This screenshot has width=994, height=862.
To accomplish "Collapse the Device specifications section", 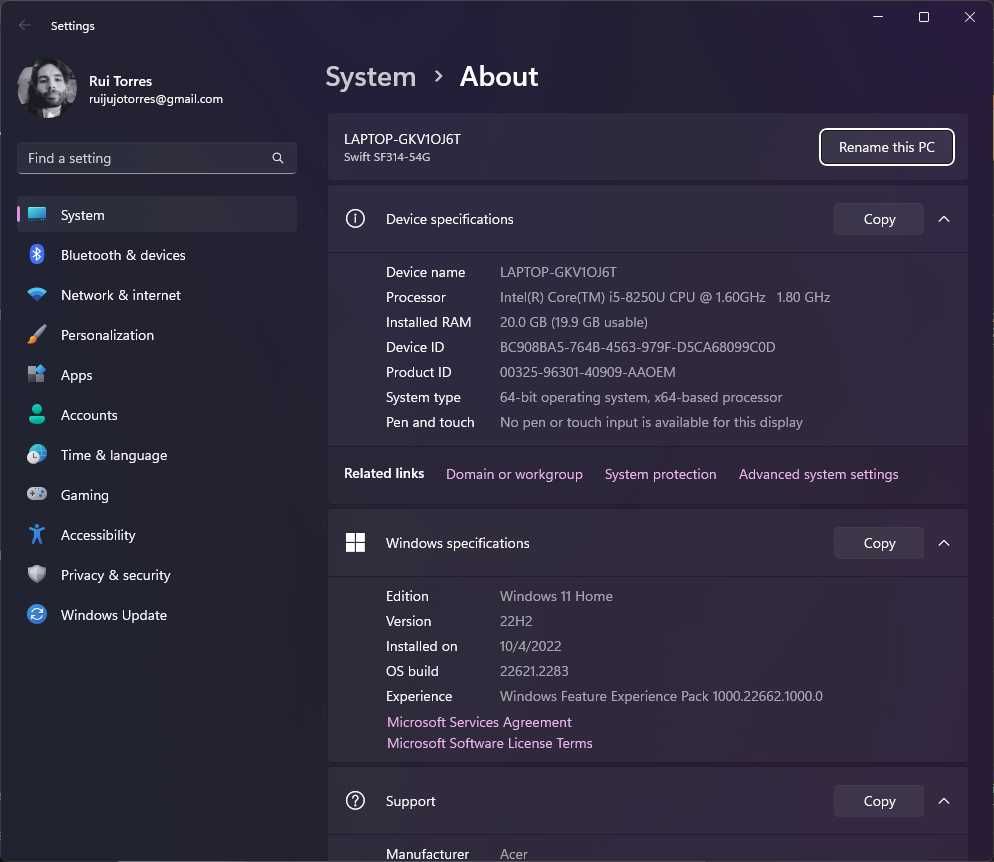I will pos(944,219).
